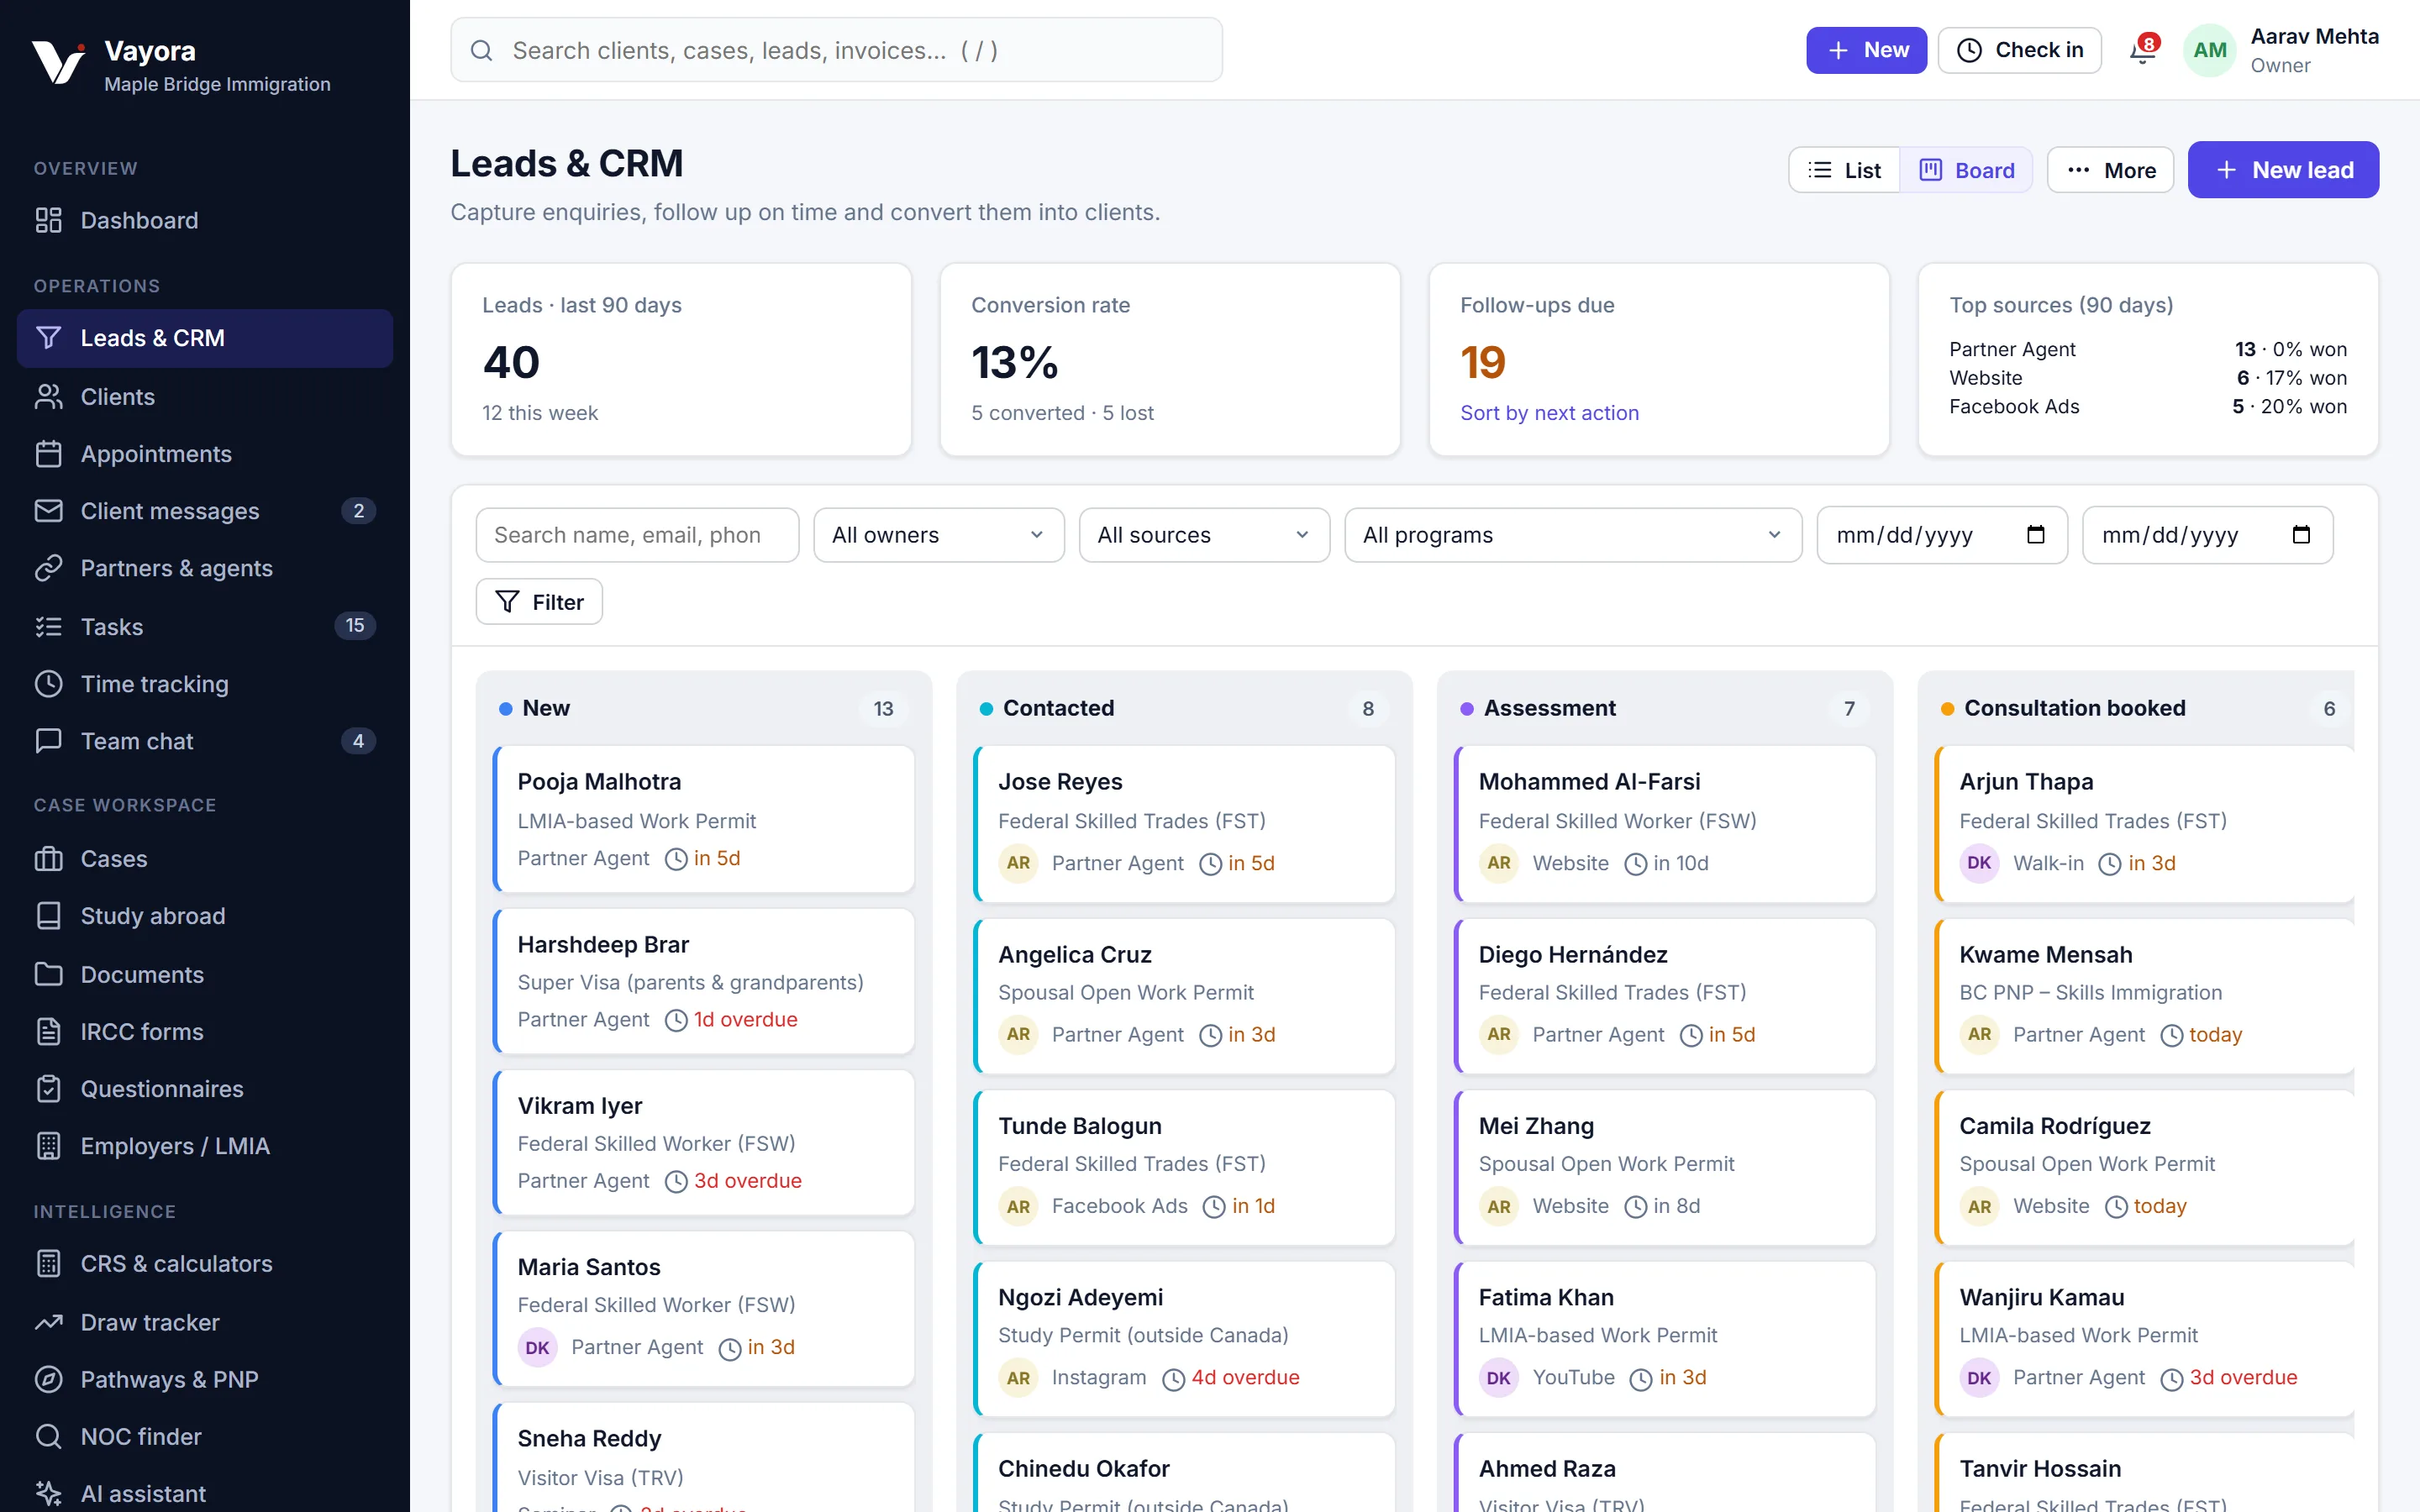The width and height of the screenshot is (2420, 1512).
Task: Open AI assistant from sidebar
Action: point(205,1493)
